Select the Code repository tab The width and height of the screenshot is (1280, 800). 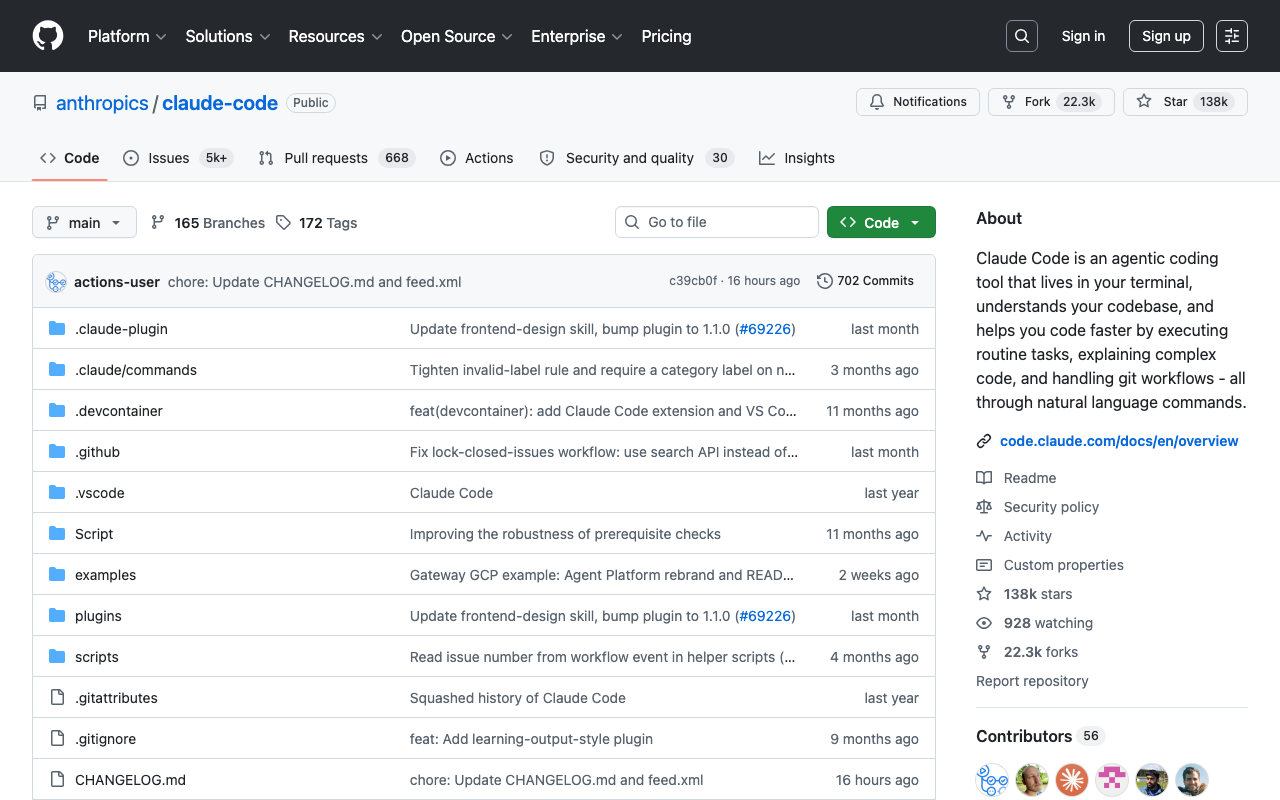(x=70, y=158)
